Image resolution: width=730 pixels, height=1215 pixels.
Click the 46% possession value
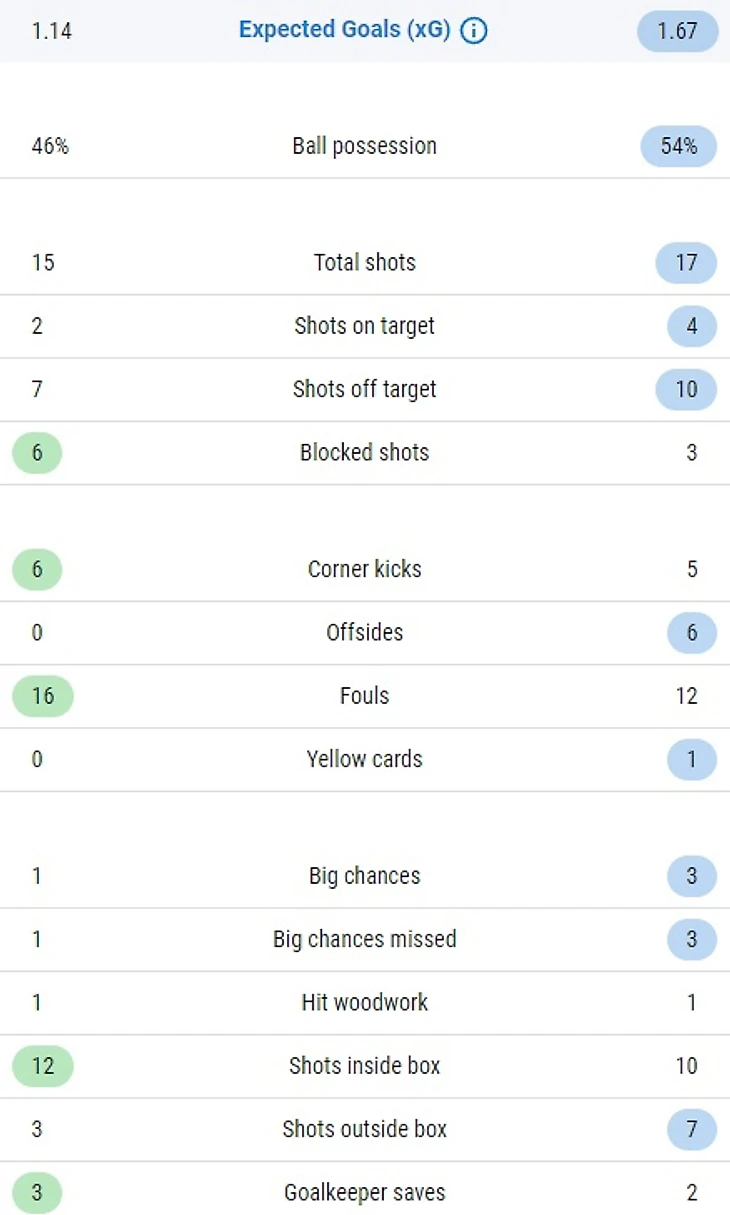[50, 146]
